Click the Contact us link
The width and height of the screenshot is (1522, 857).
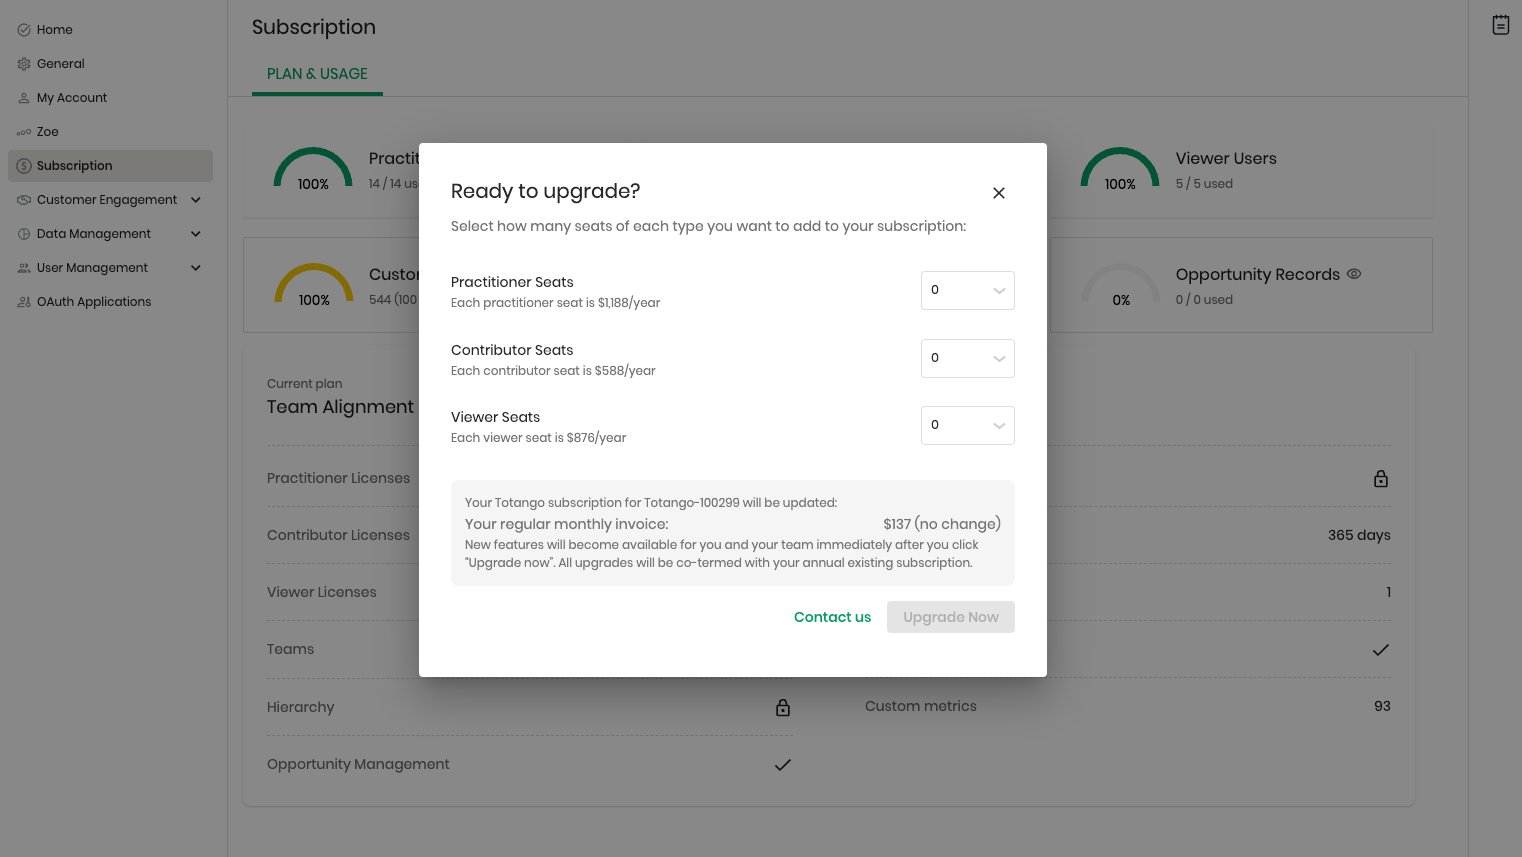[832, 617]
